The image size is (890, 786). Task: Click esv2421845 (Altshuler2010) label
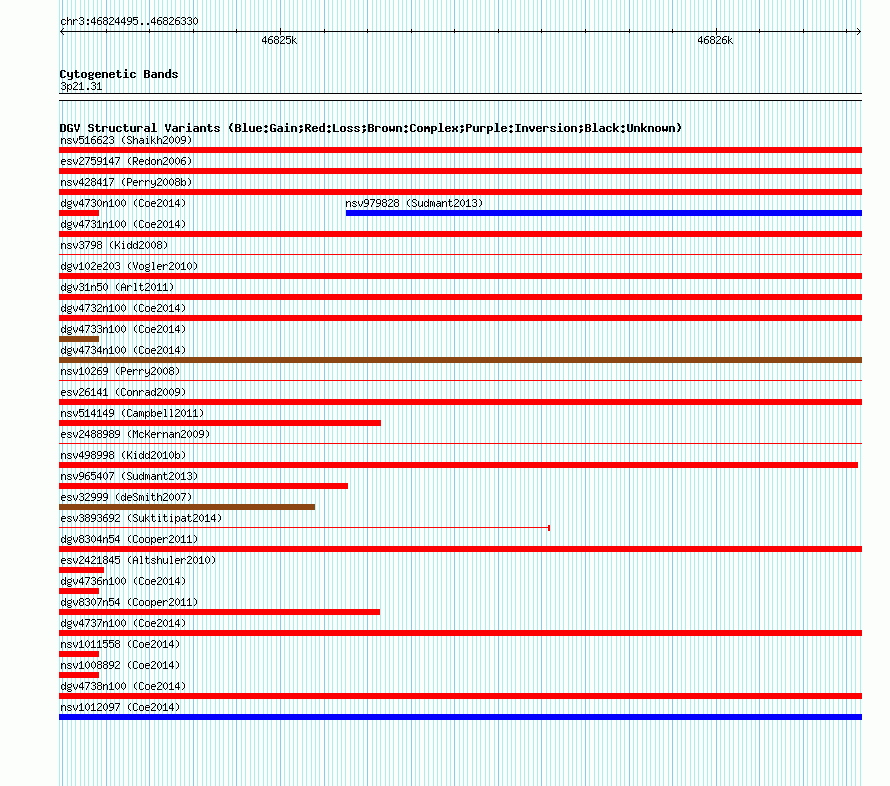pos(138,560)
